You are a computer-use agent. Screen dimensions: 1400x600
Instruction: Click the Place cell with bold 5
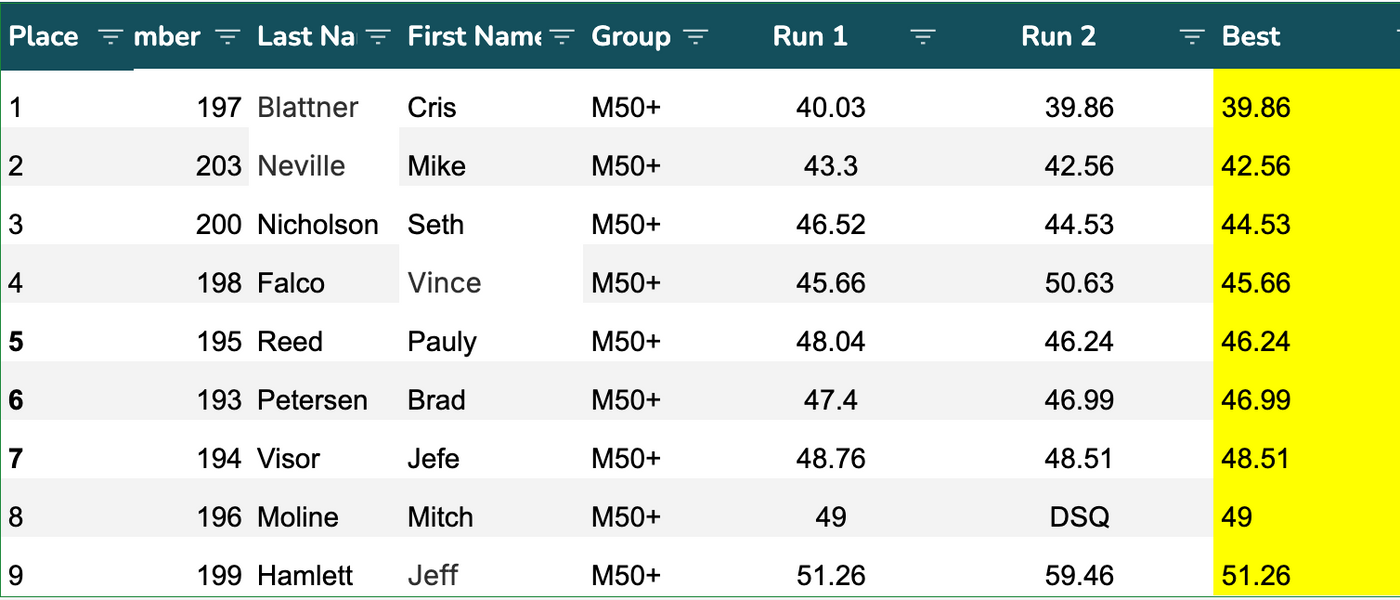coord(16,342)
